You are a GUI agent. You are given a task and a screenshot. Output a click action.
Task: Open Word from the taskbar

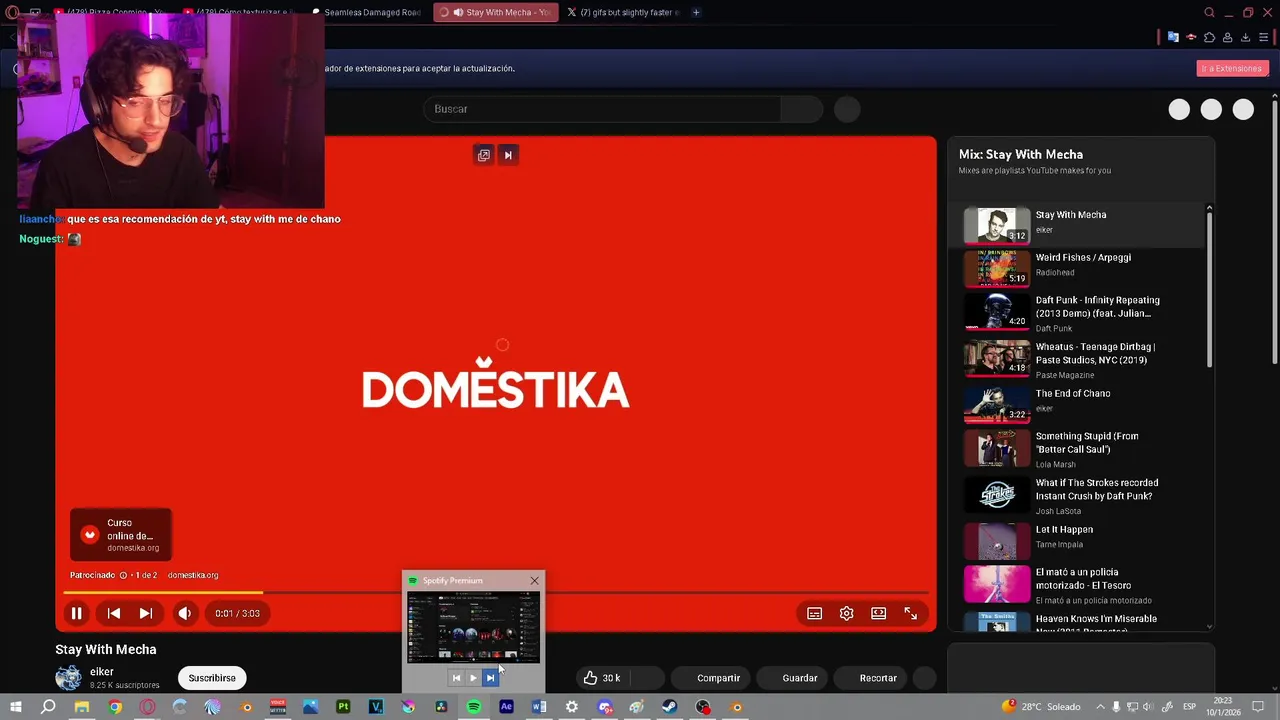click(539, 707)
